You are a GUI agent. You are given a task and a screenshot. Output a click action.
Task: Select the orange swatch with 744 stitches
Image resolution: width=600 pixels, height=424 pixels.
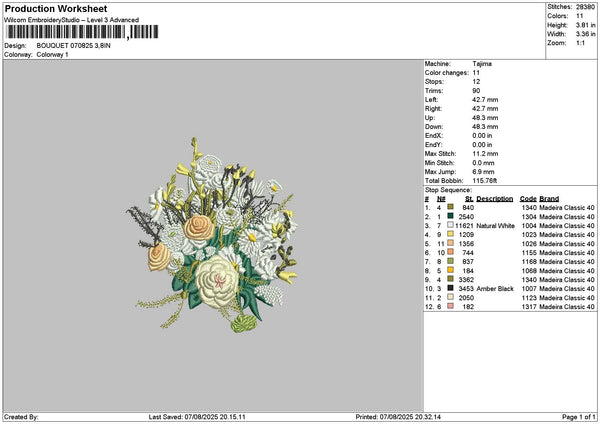[450, 252]
